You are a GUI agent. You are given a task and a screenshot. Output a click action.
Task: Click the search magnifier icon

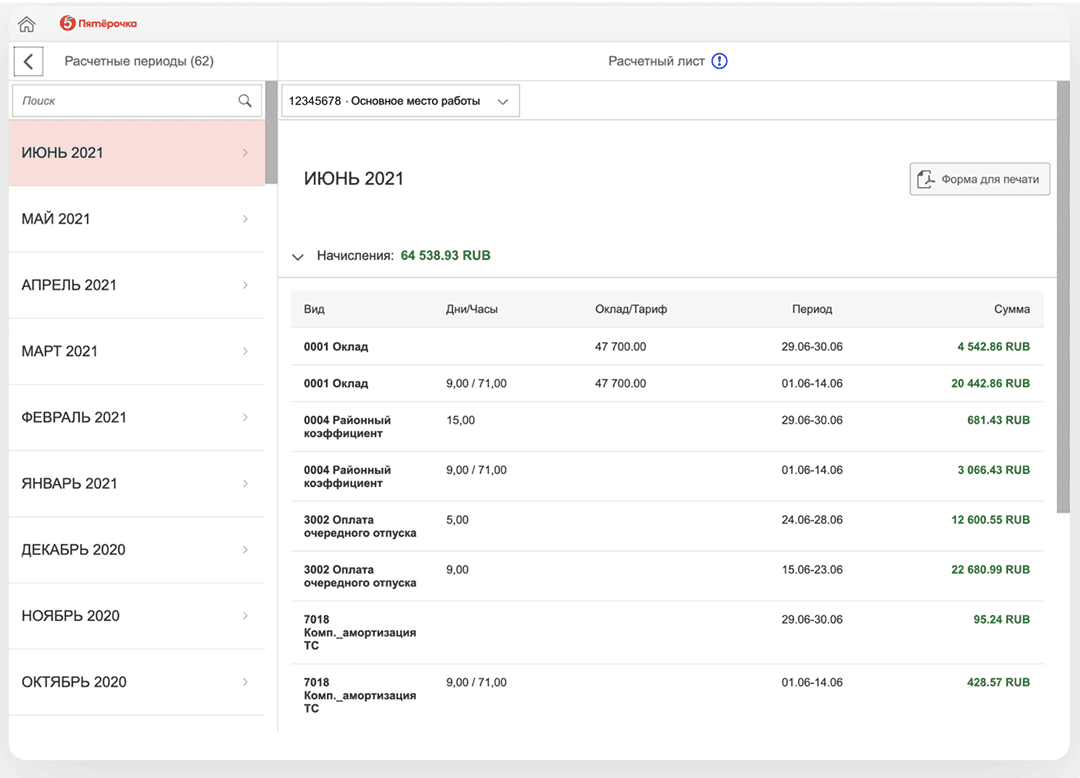point(245,101)
